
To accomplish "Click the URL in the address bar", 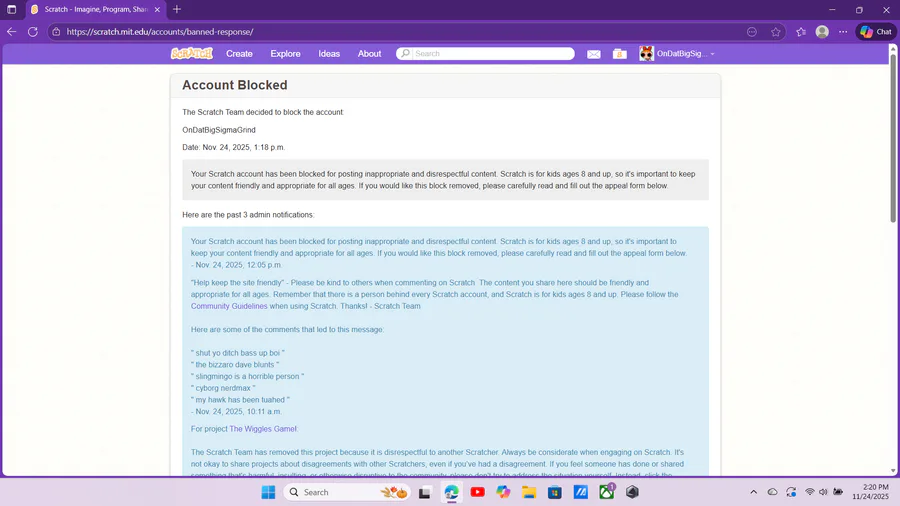I will [160, 32].
